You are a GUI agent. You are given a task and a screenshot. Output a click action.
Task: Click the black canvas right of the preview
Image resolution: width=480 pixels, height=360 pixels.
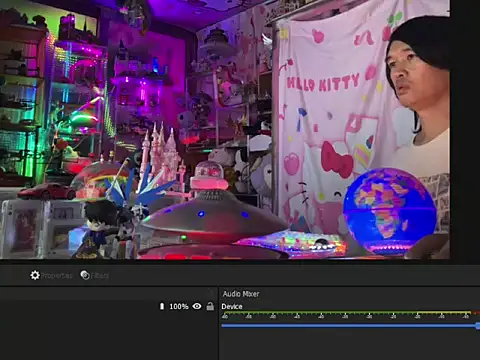tap(465, 129)
